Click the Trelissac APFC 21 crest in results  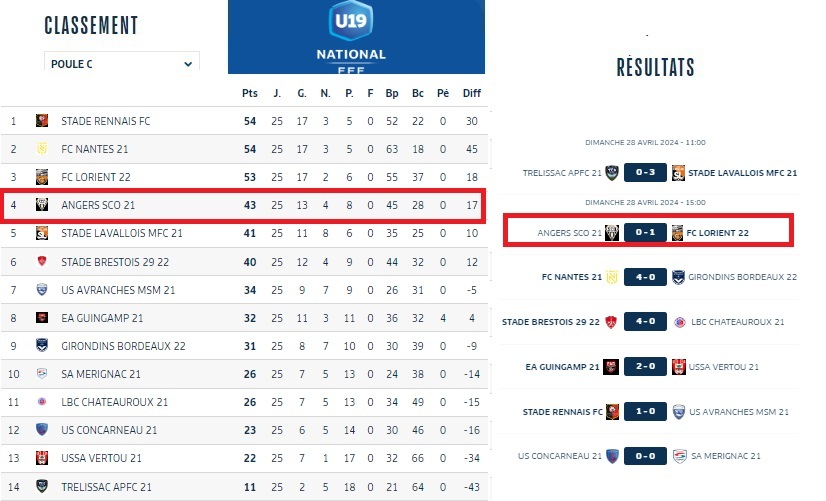[612, 173]
